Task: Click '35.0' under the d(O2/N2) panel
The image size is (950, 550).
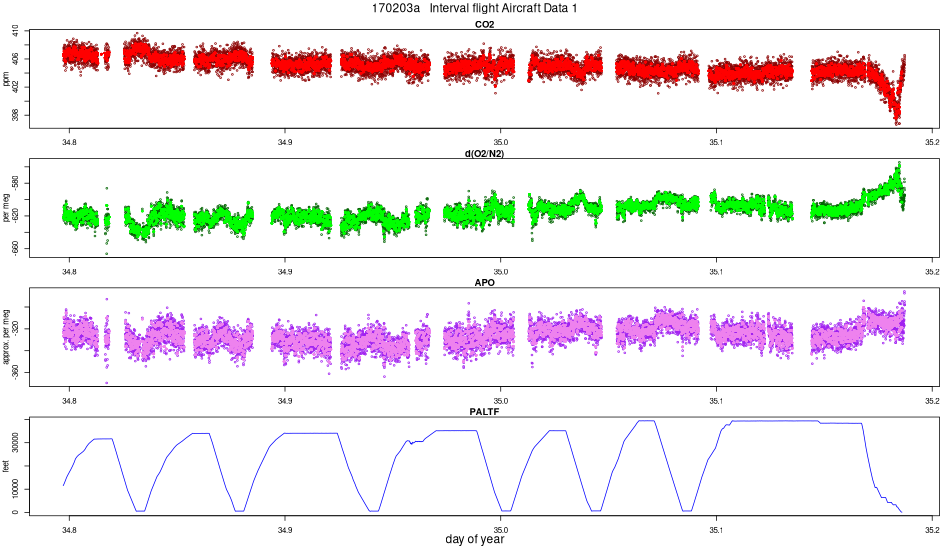Action: click(500, 271)
